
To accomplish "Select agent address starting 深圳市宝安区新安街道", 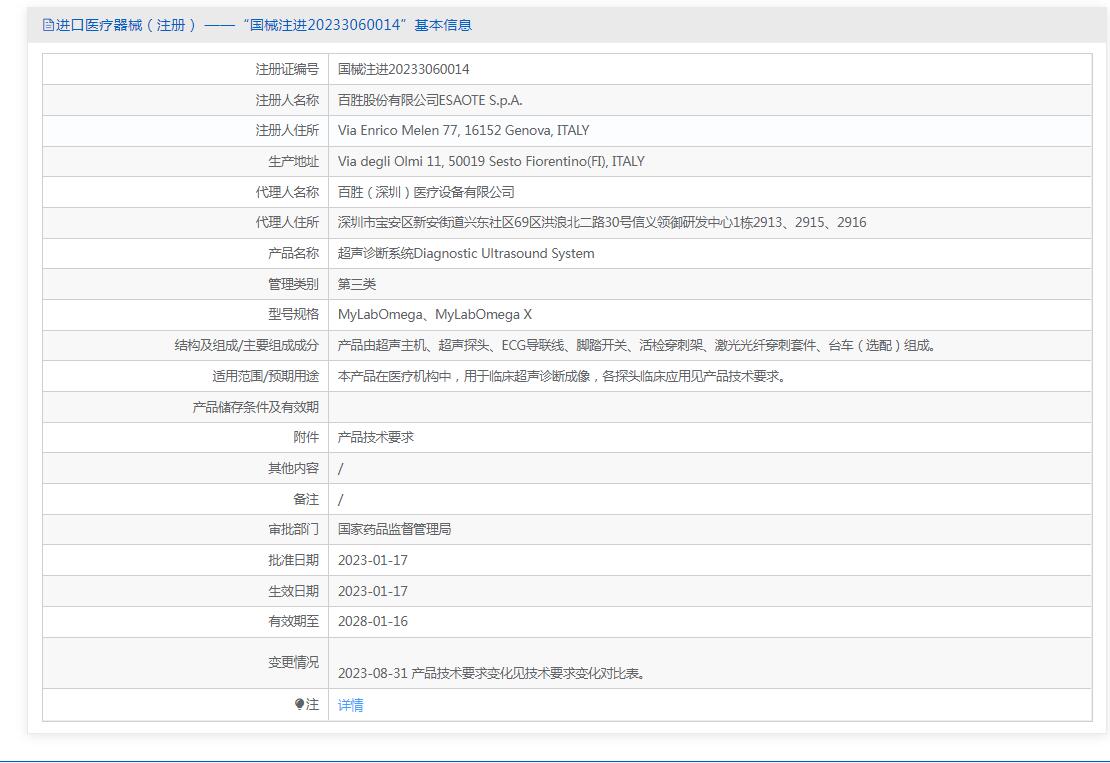I will [602, 222].
